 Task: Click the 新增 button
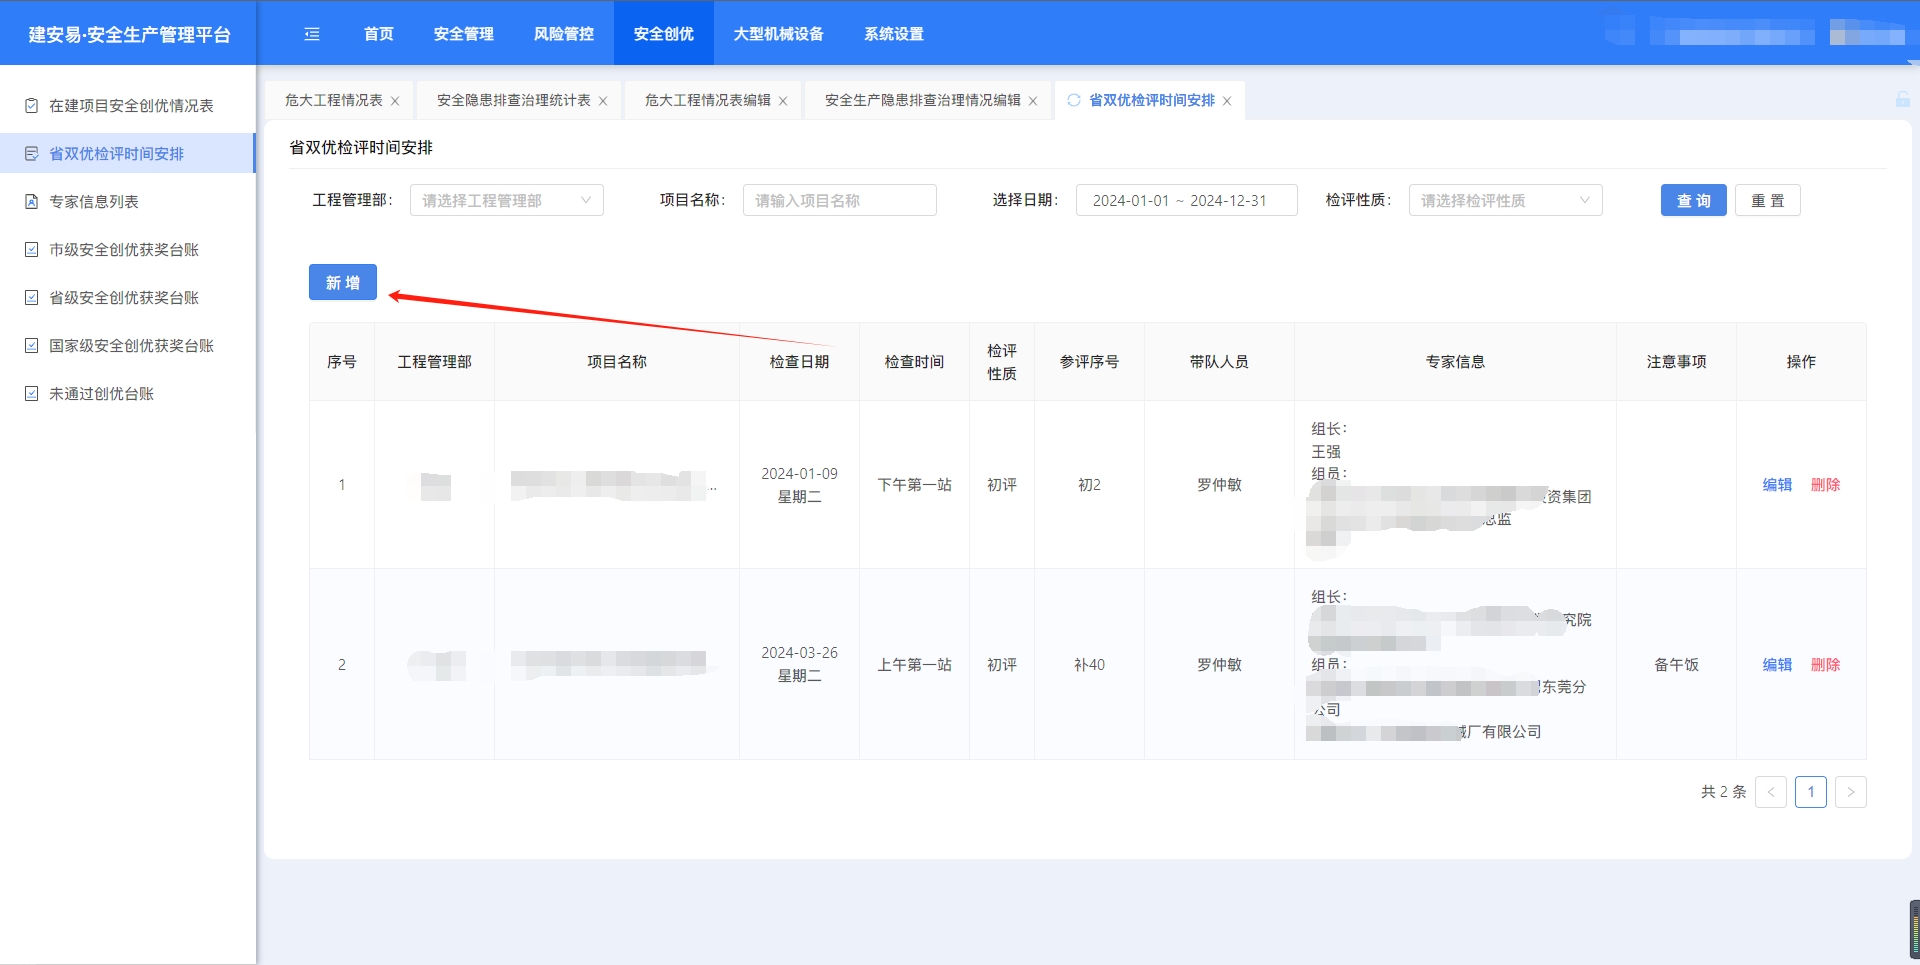pyautogui.click(x=343, y=283)
